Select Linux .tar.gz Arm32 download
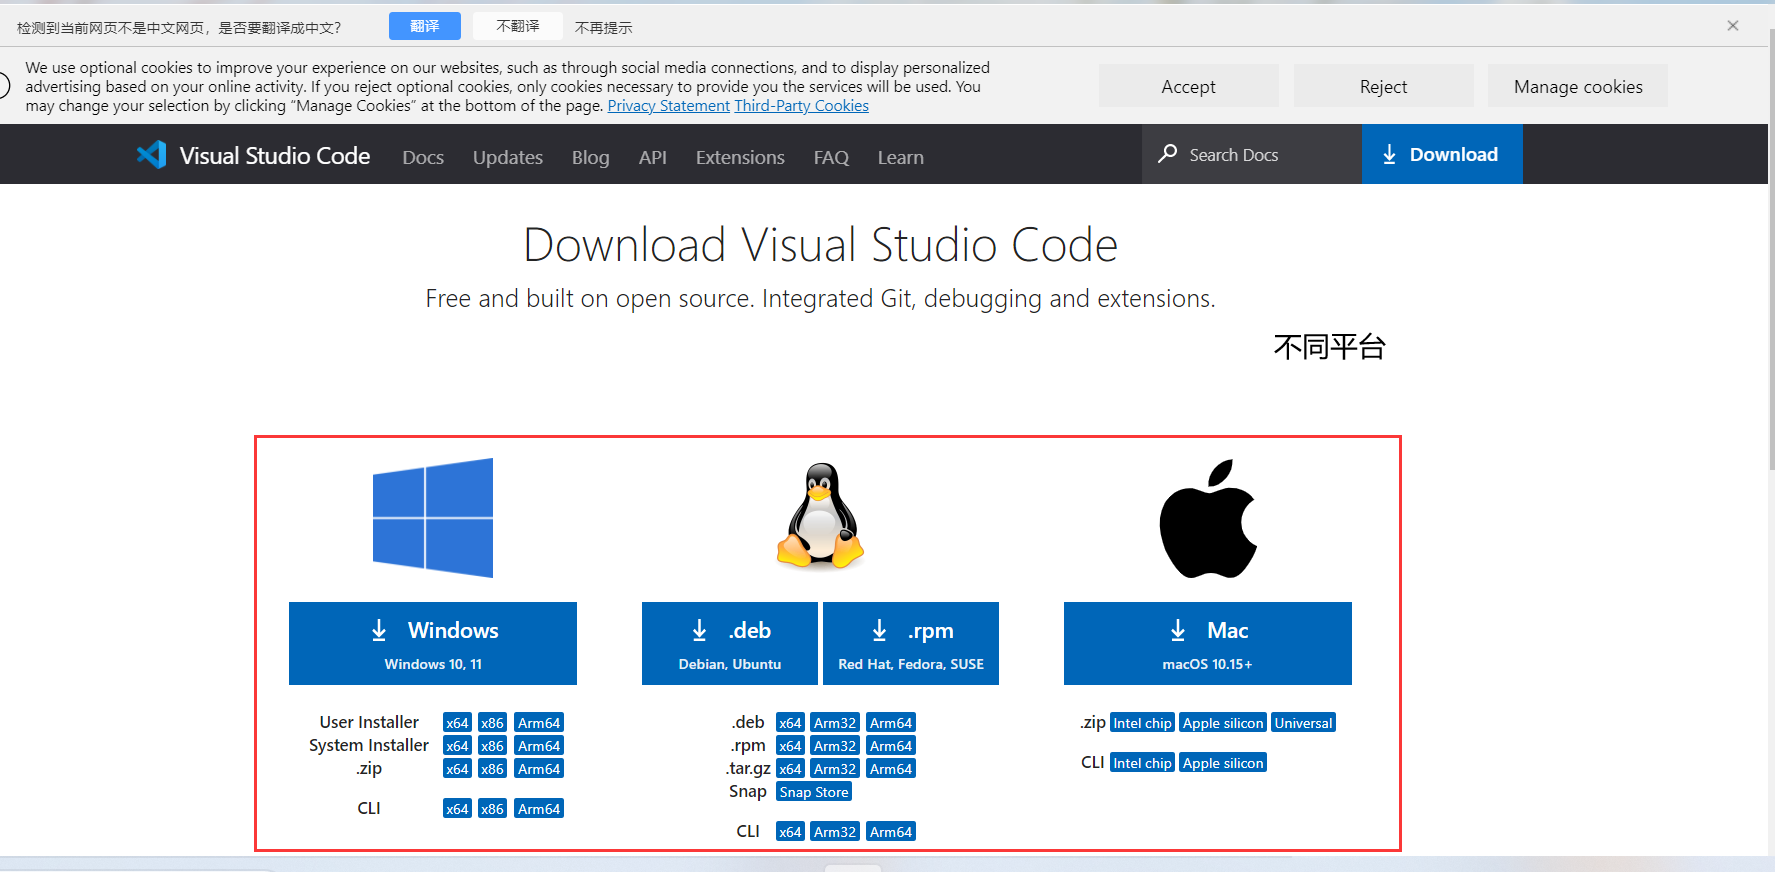This screenshot has height=872, width=1775. pos(835,768)
